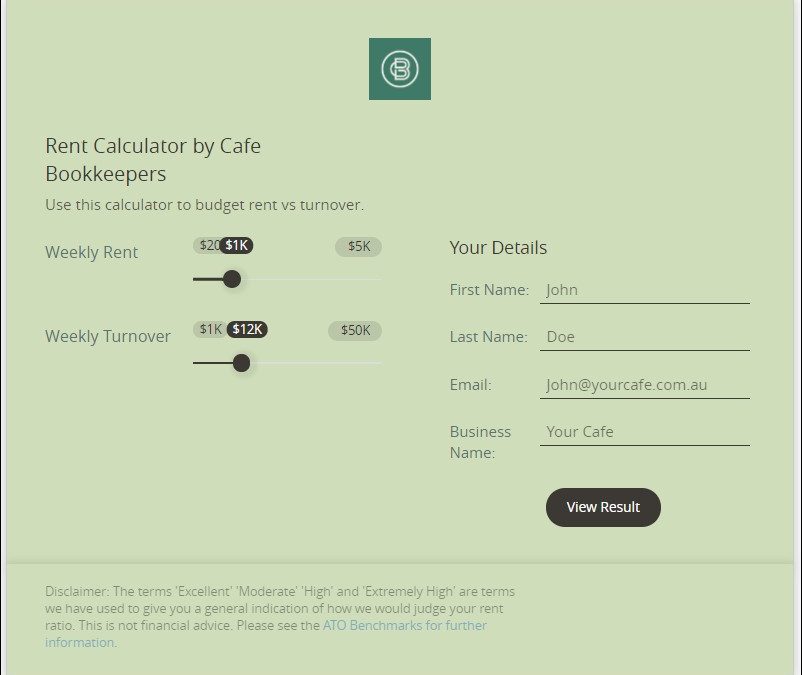The image size is (802, 675).
Task: Select the Email input field
Action: tap(644, 384)
